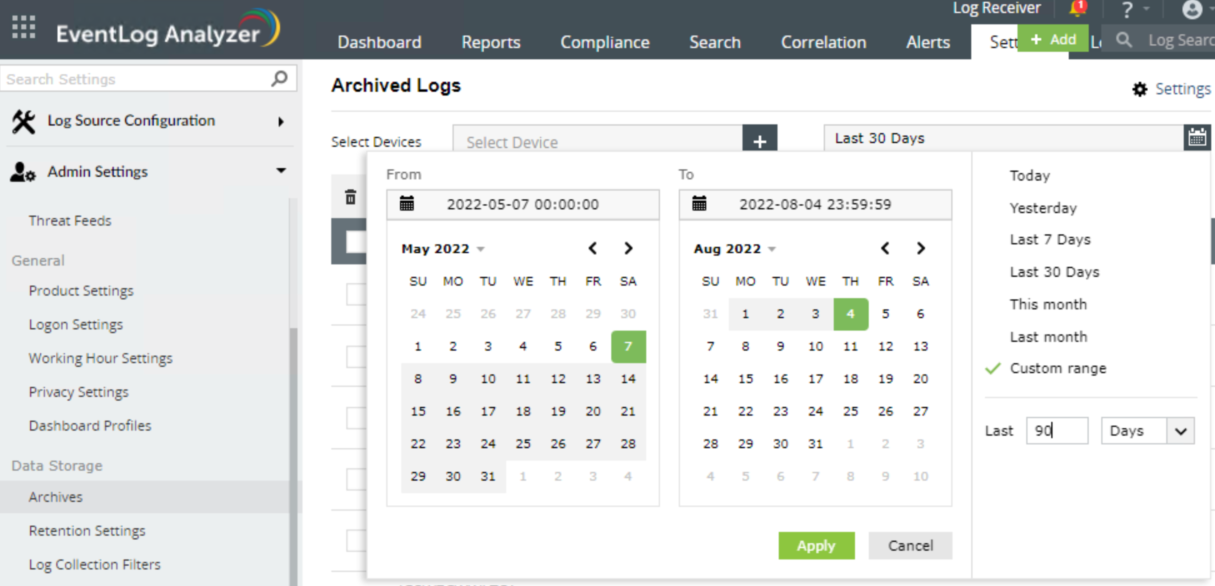
Task: Select the Custom range option
Action: point(1058,368)
